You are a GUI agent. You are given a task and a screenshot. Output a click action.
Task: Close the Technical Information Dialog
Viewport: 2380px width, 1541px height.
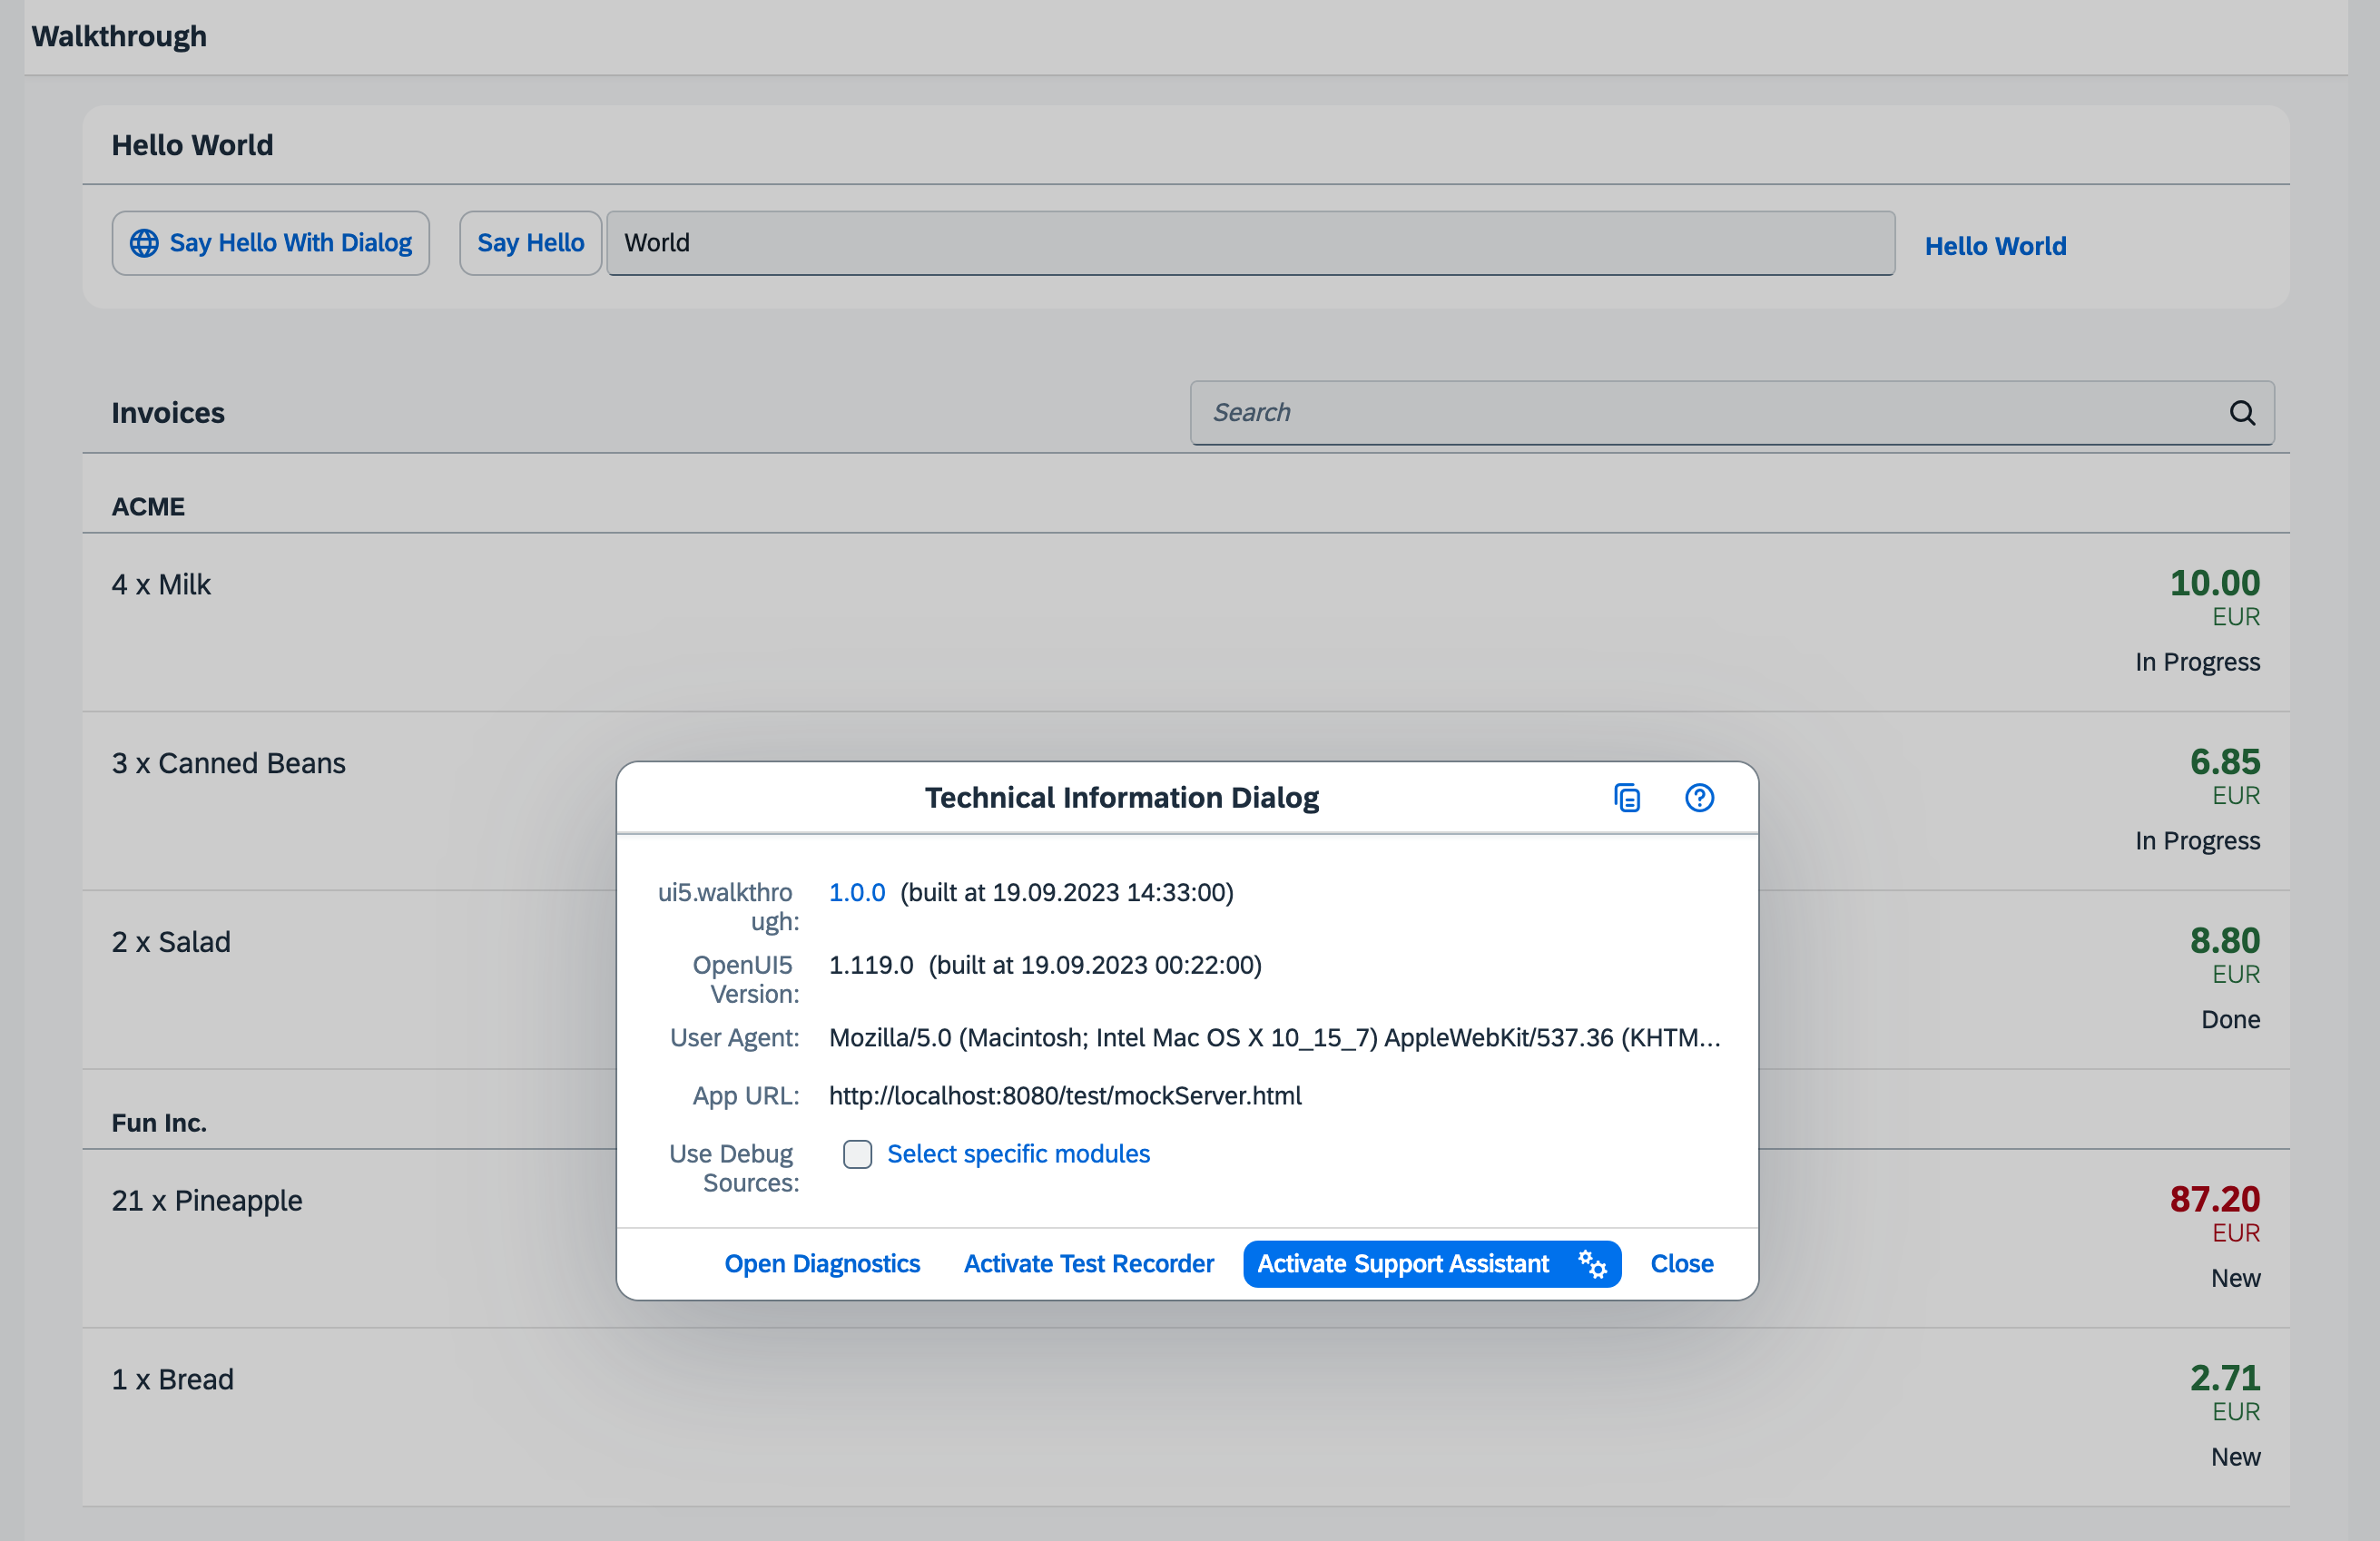point(1681,1264)
